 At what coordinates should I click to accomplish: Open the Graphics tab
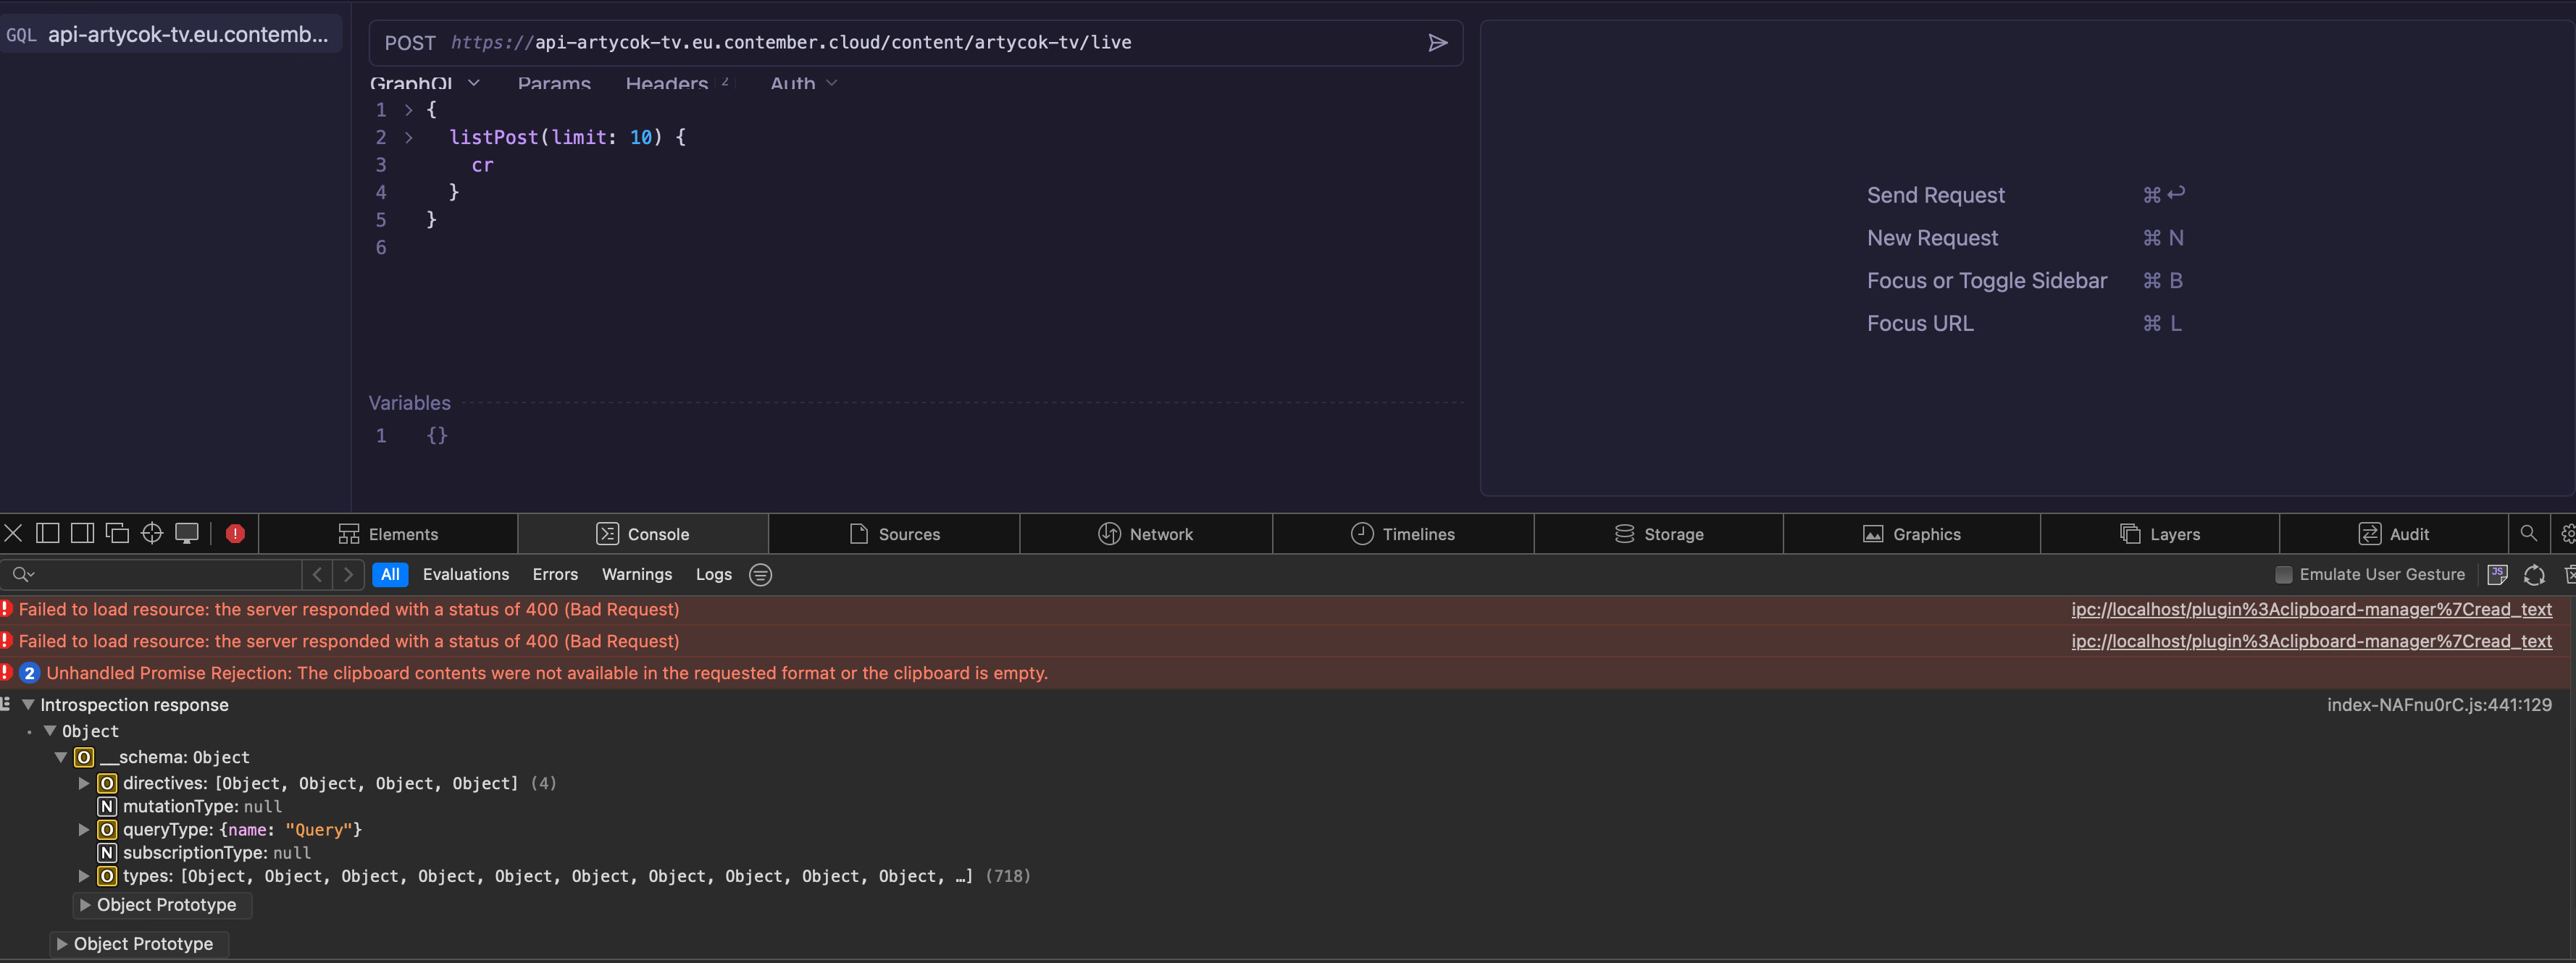coord(1911,534)
